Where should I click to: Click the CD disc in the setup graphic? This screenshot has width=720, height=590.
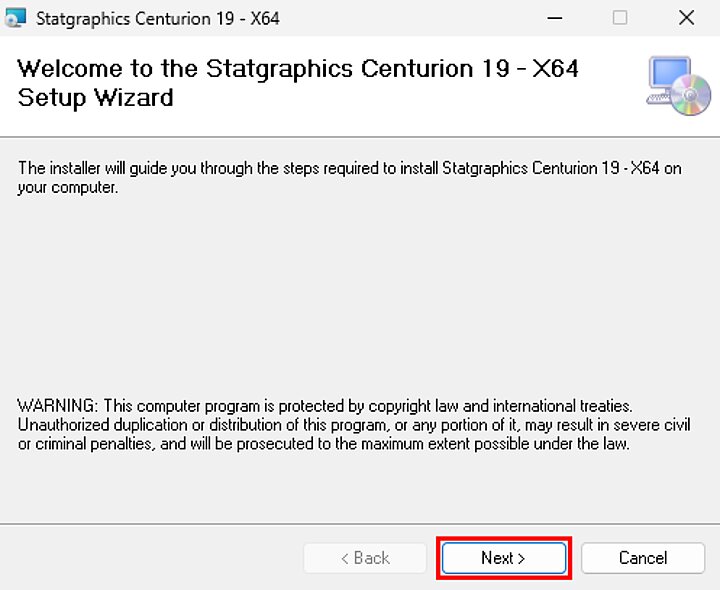(691, 97)
